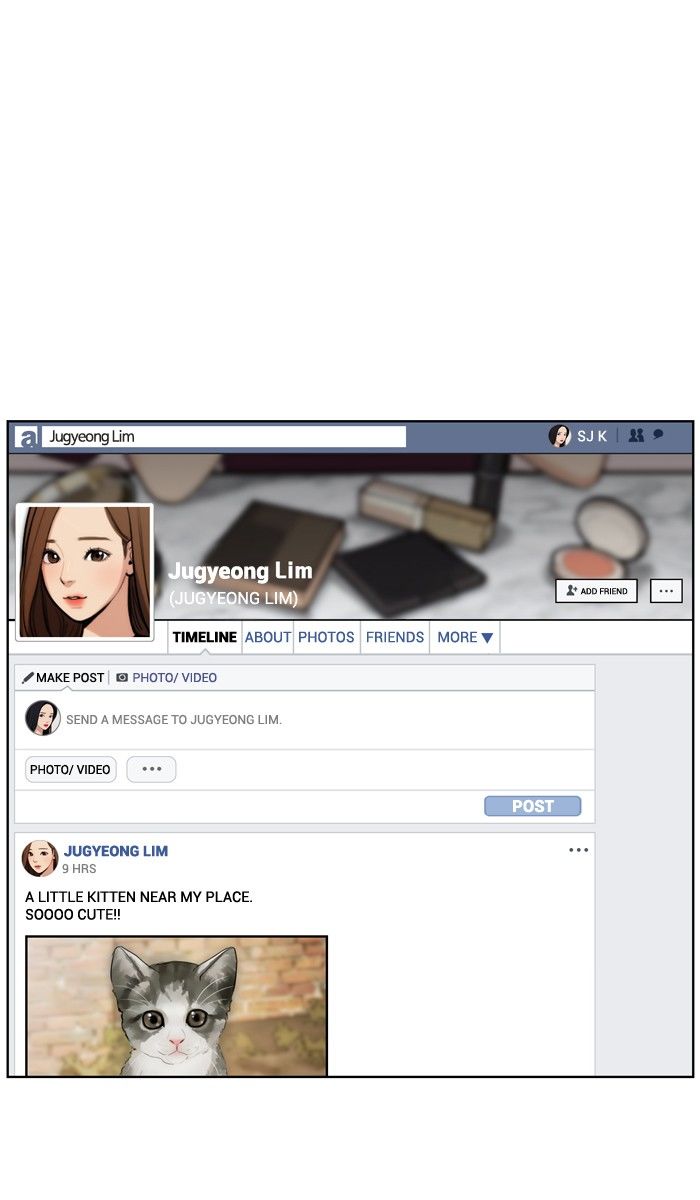The height and width of the screenshot is (1200, 700).
Task: Expand the ellipsis options in the composer
Action: point(152,769)
